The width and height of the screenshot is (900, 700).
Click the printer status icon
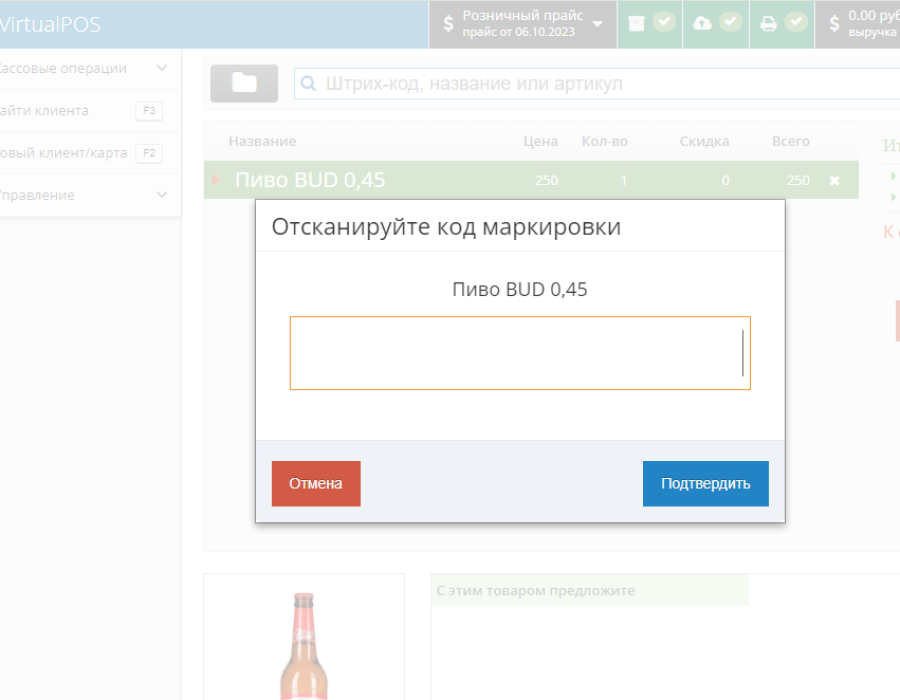[768, 24]
